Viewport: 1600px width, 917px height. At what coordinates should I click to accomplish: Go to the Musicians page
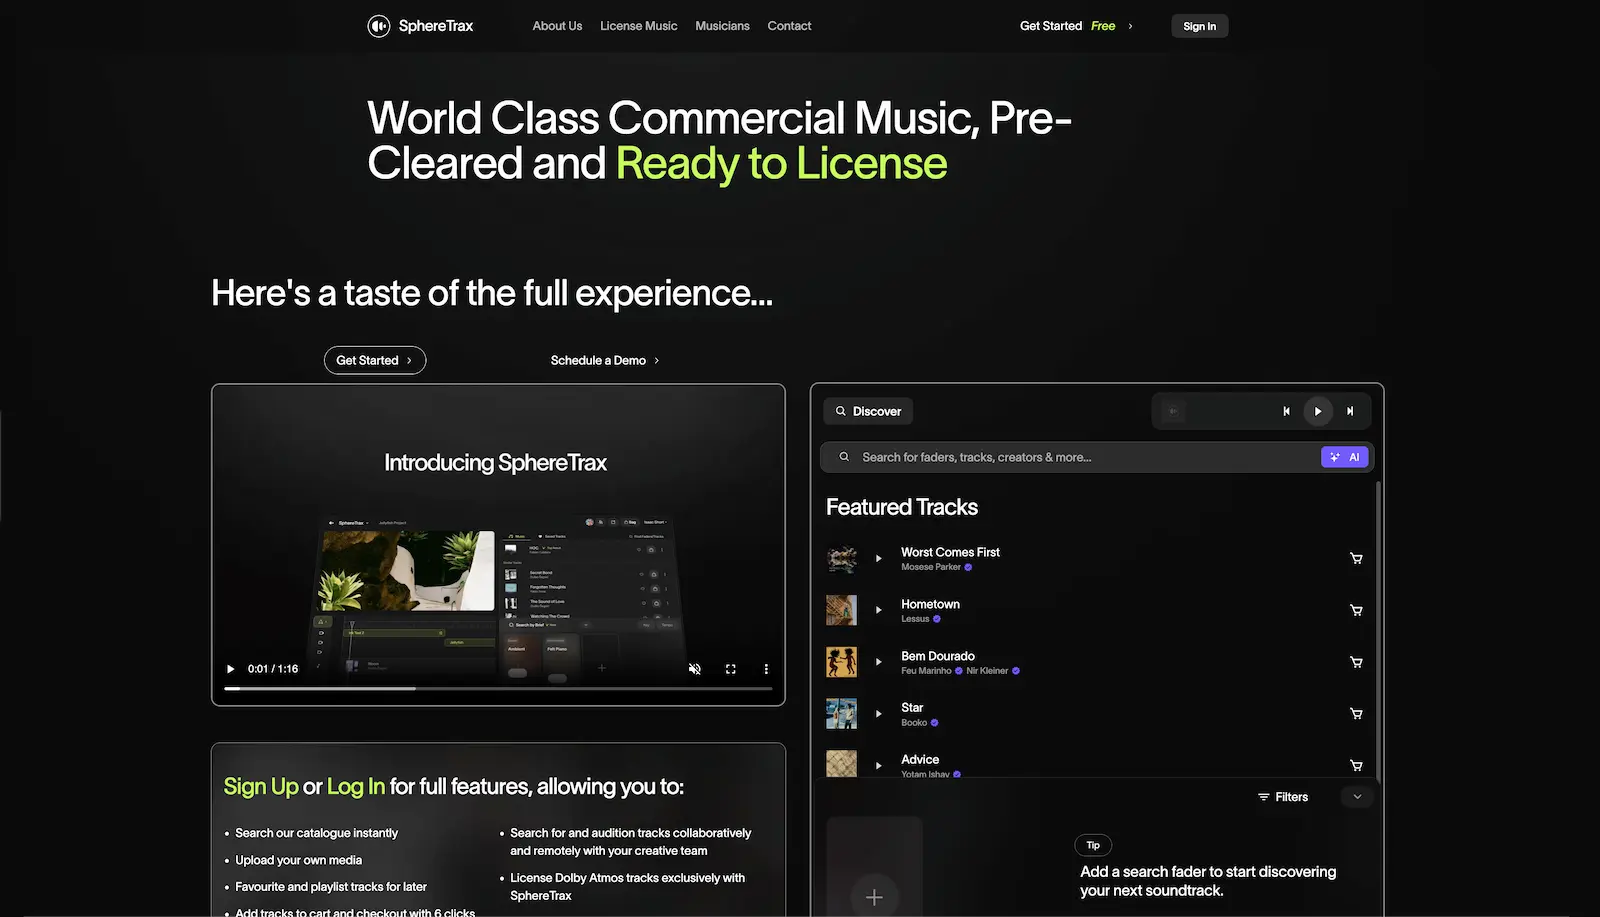(722, 26)
